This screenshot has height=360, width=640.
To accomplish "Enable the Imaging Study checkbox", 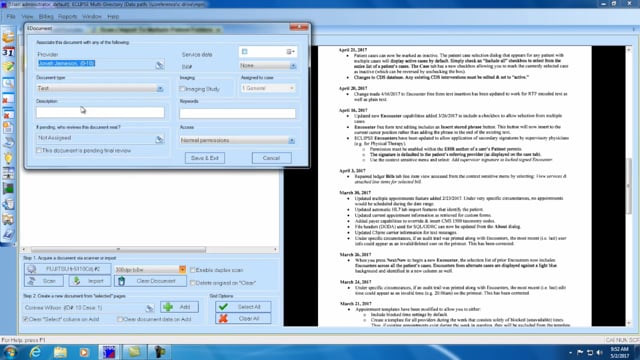I will point(182,89).
